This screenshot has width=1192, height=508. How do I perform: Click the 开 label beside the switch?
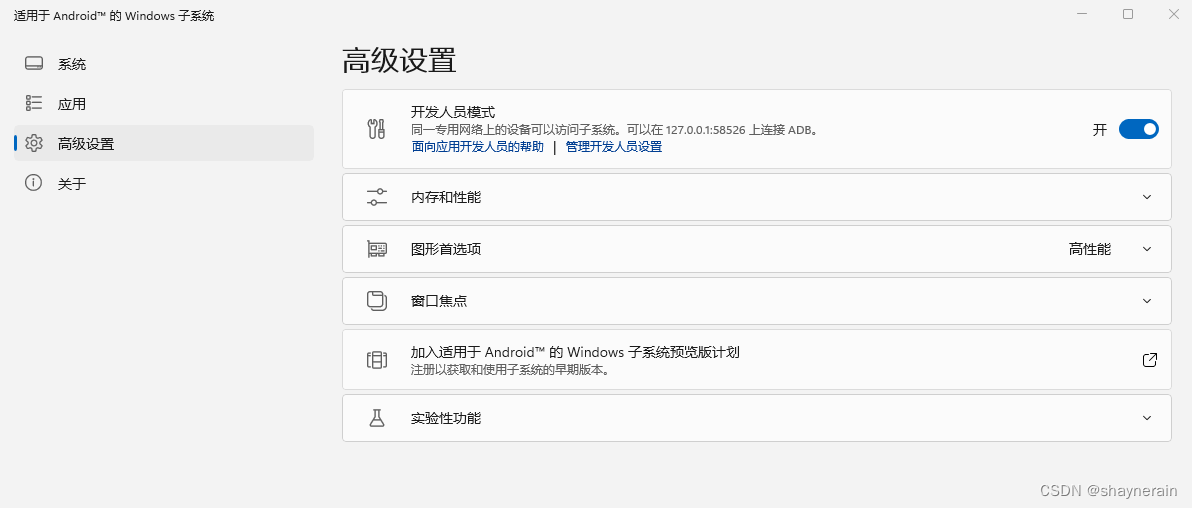coord(1099,129)
